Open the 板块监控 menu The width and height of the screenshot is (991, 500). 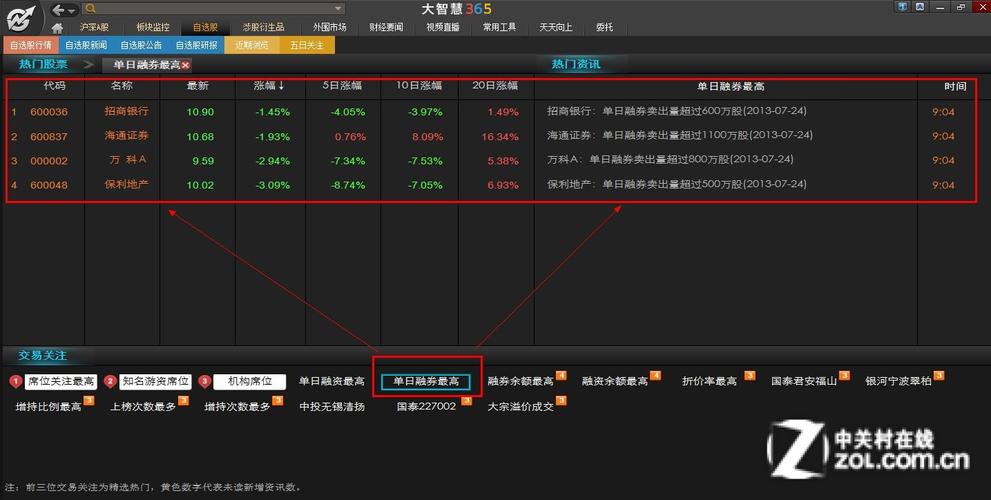152,27
